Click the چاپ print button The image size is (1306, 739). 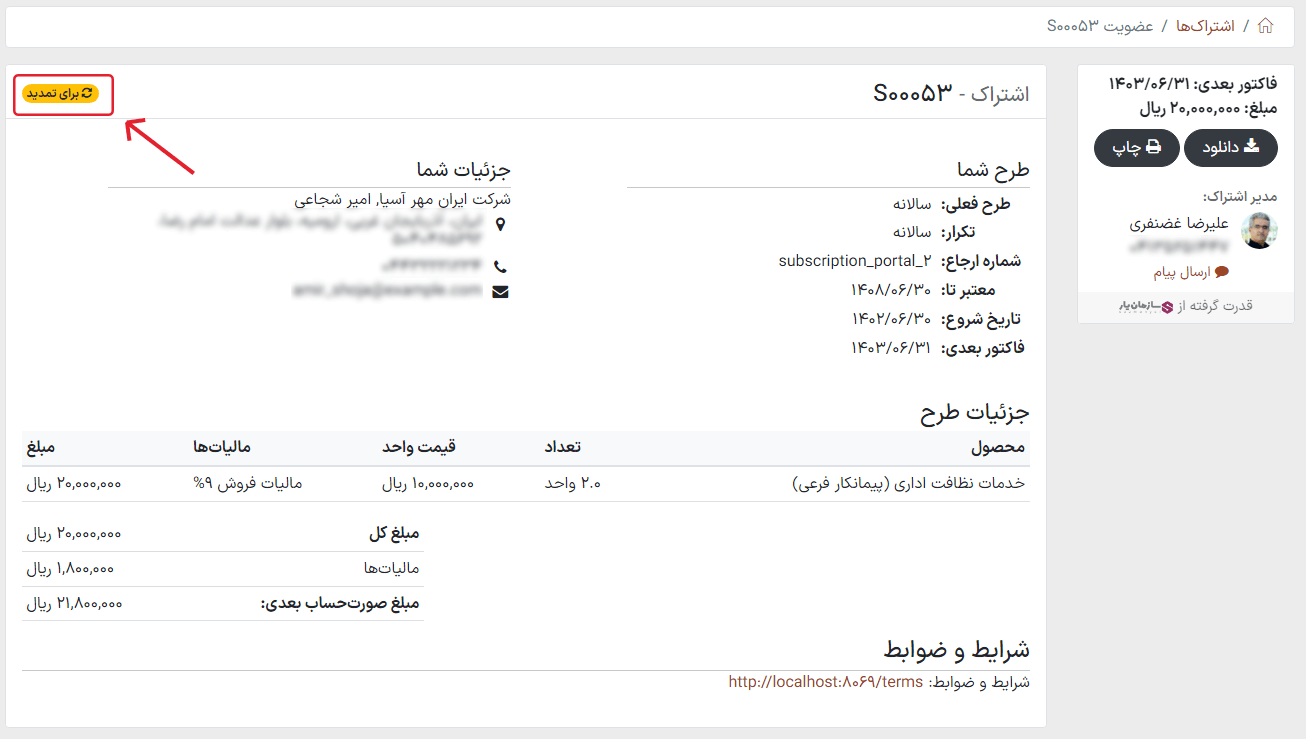pos(1136,147)
